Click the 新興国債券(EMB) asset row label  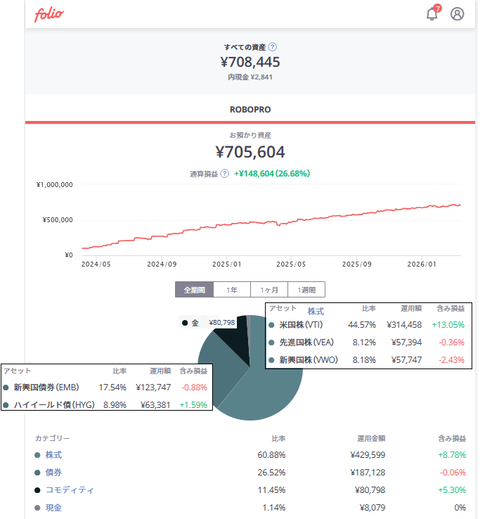[x=46, y=387]
